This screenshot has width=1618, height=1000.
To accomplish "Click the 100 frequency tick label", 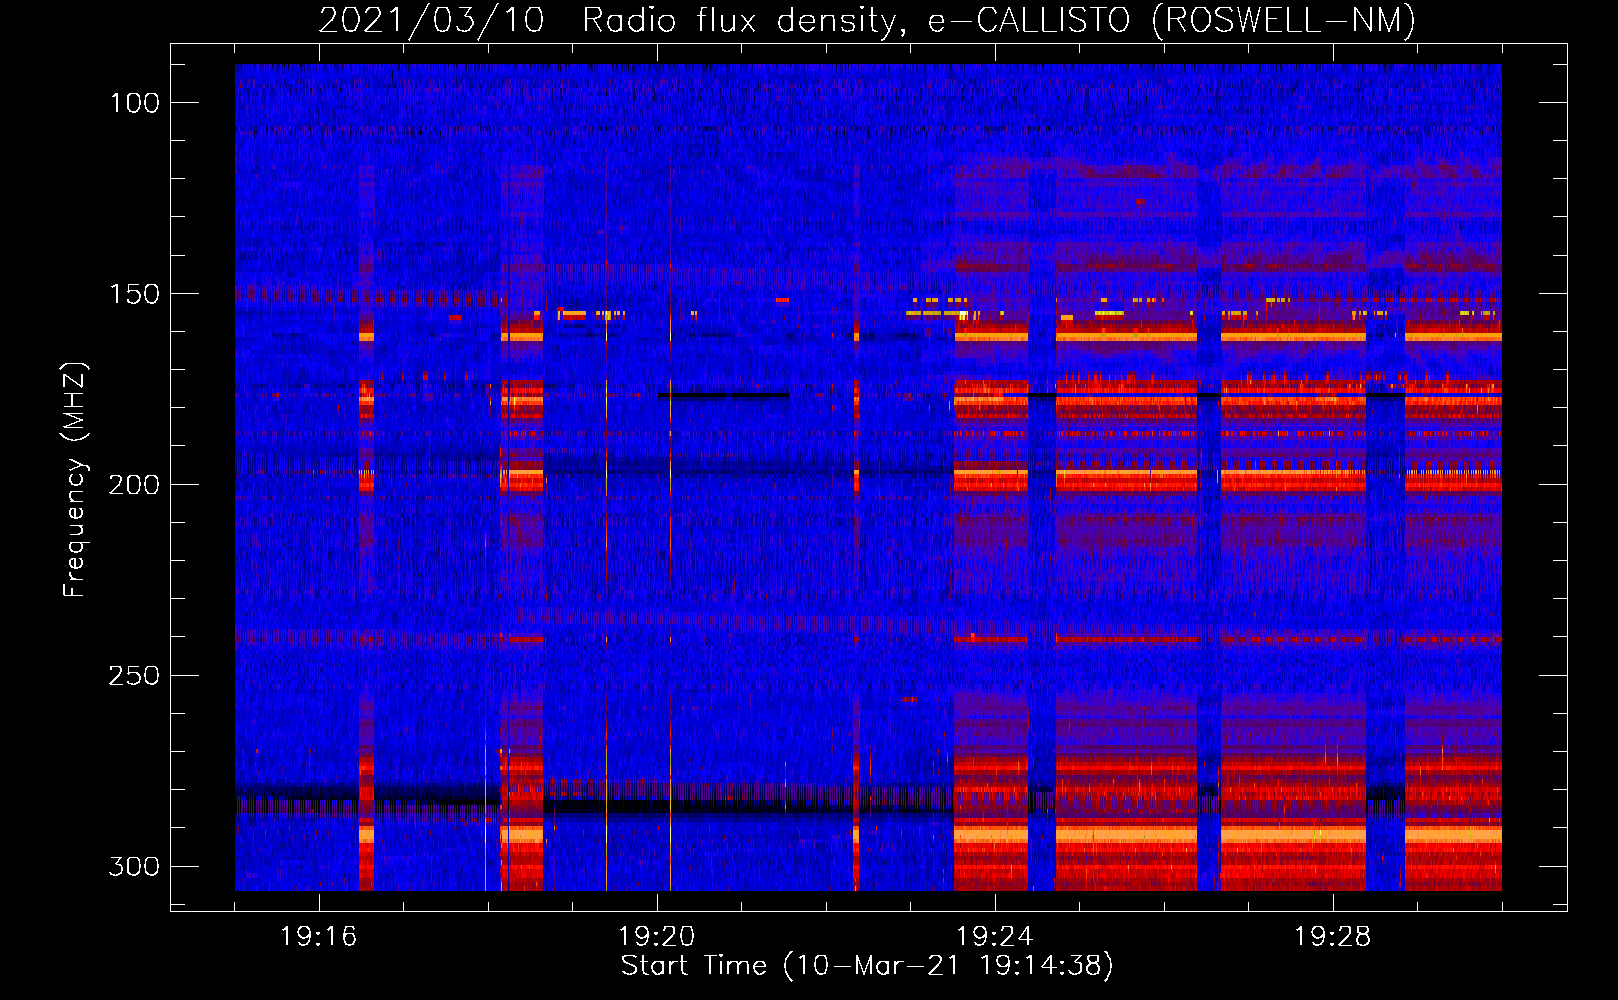I will coord(135,103).
